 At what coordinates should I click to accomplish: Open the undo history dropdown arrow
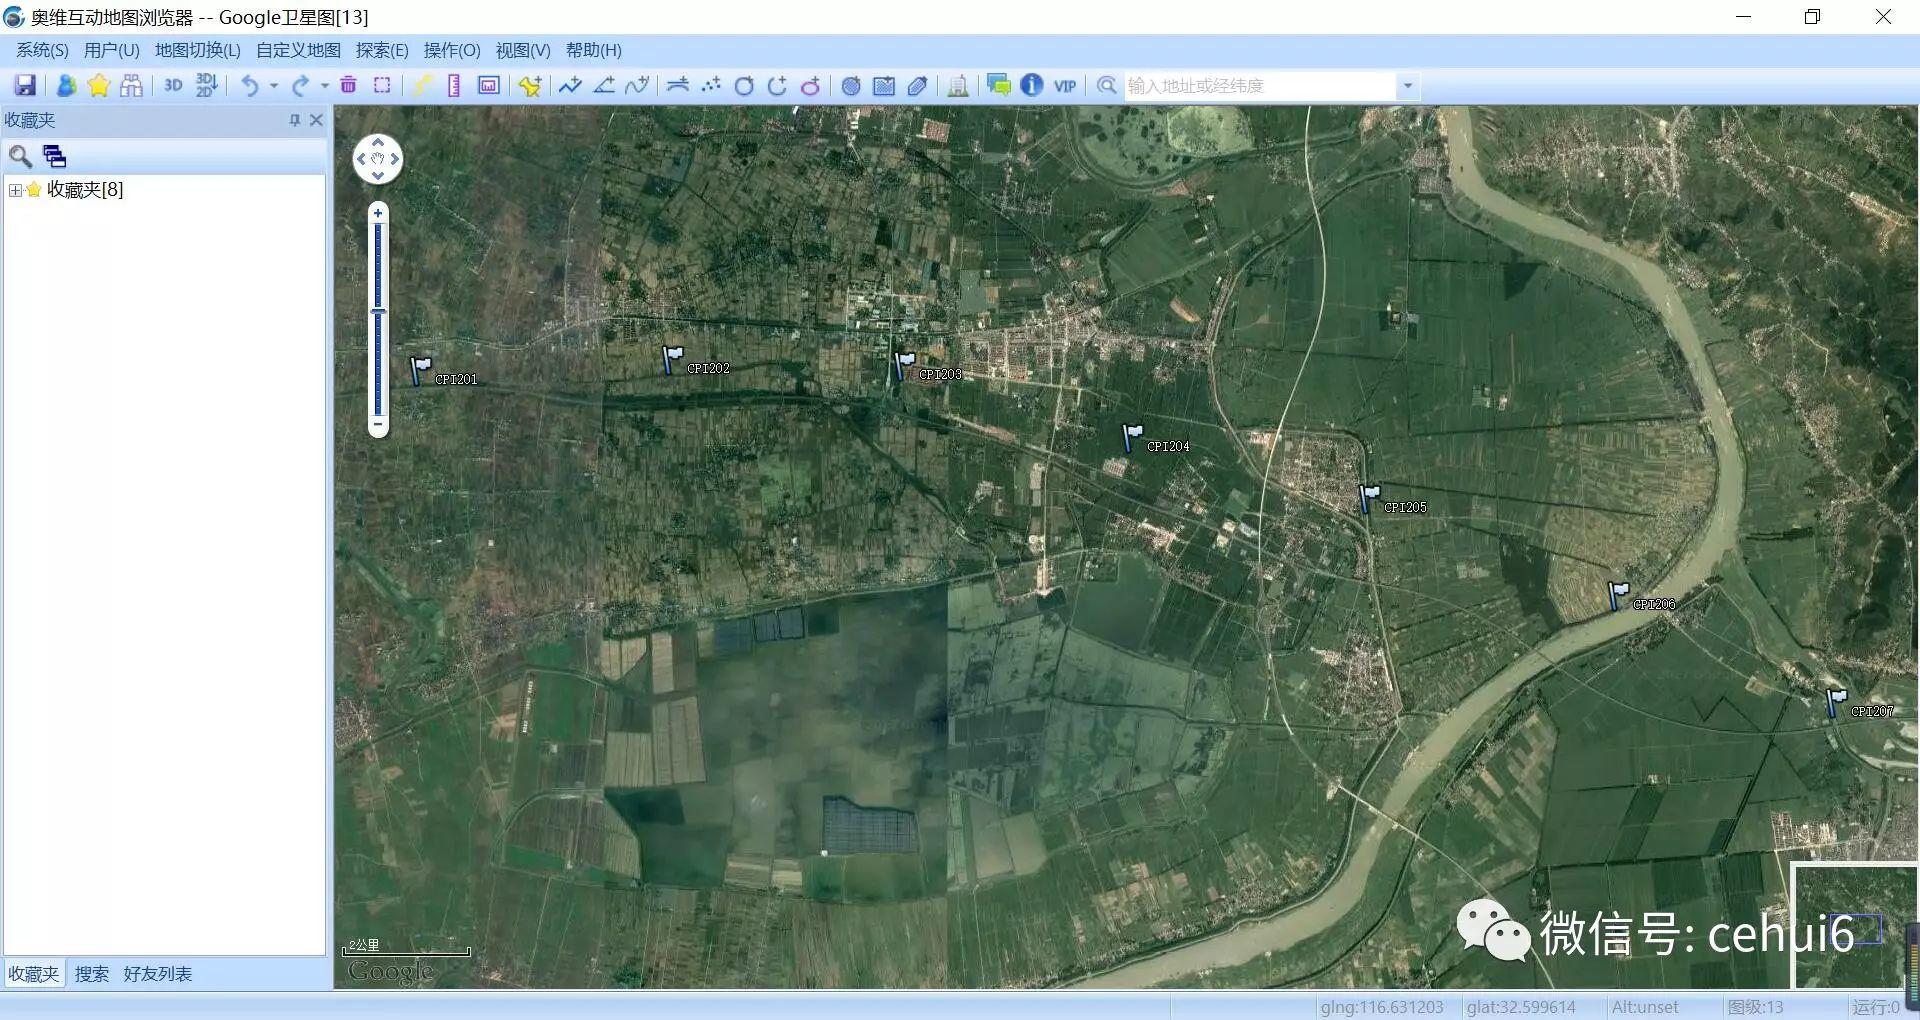(274, 86)
